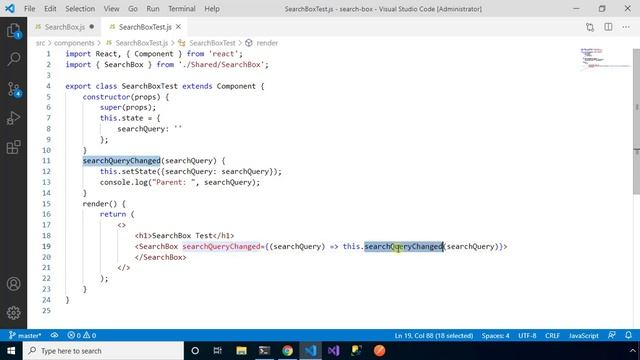Image resolution: width=640 pixels, height=360 pixels.
Task: Open the terminal app on taskbar
Action: coord(264,351)
